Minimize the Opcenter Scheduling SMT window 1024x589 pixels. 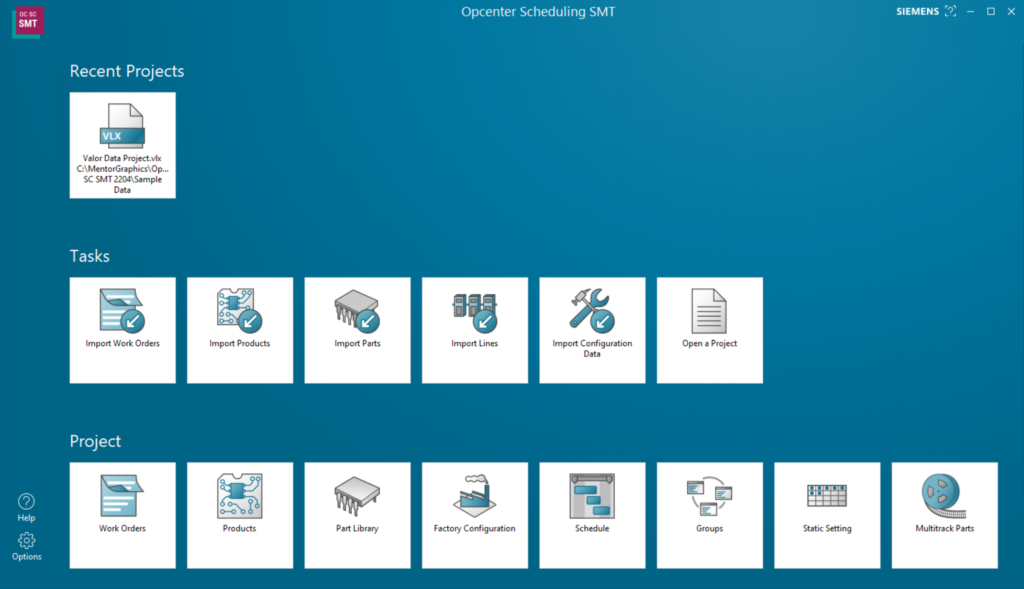coord(970,12)
